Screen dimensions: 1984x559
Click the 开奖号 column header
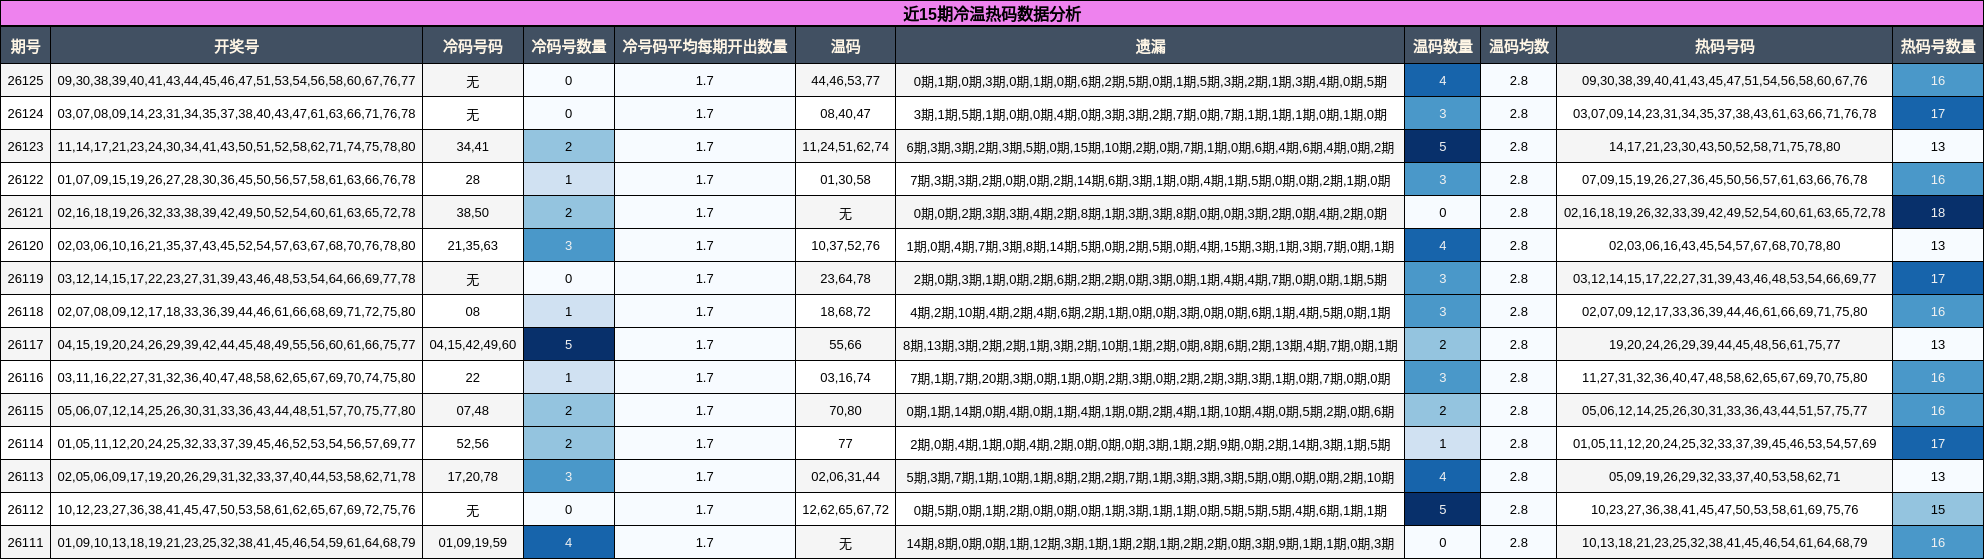pos(236,46)
